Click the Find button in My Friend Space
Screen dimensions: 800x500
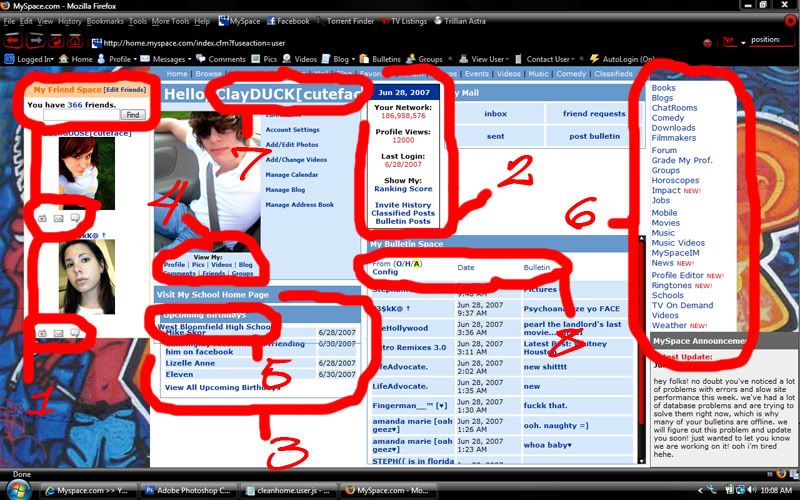pos(133,115)
